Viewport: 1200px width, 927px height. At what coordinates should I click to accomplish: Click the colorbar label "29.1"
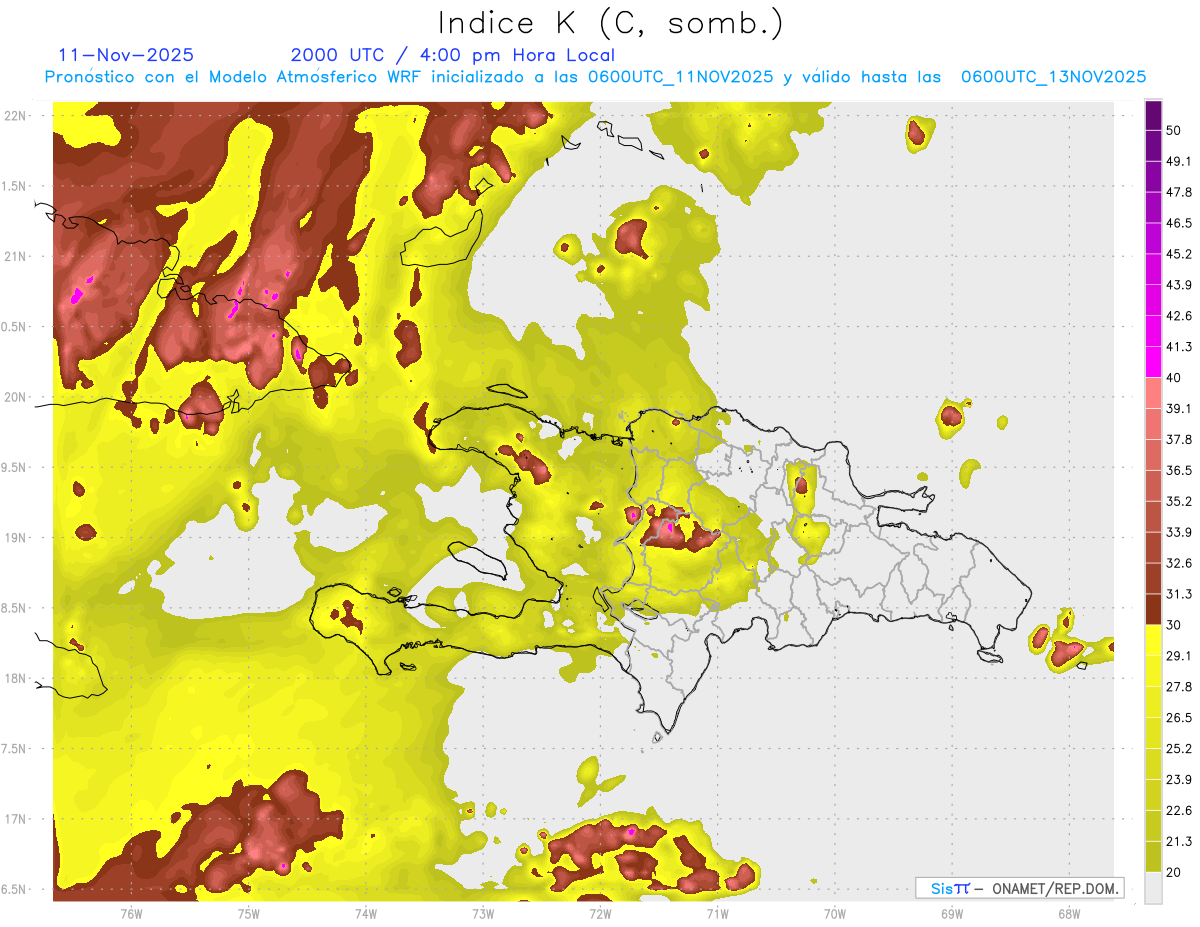(1179, 655)
